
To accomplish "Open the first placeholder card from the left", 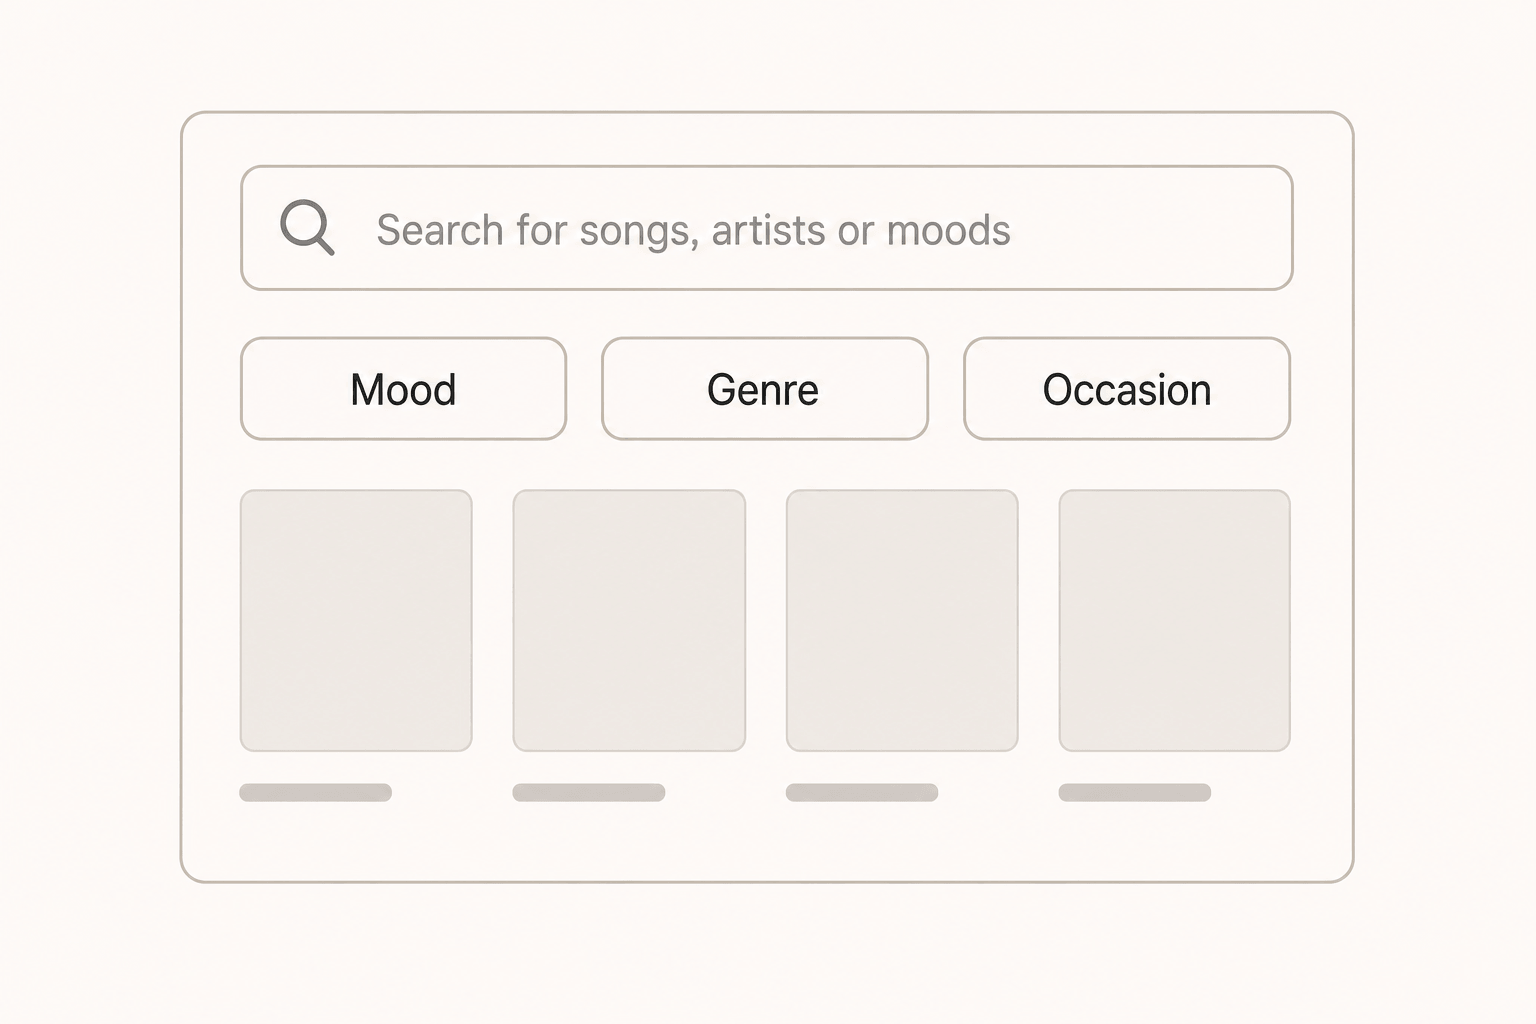I will click(x=356, y=620).
